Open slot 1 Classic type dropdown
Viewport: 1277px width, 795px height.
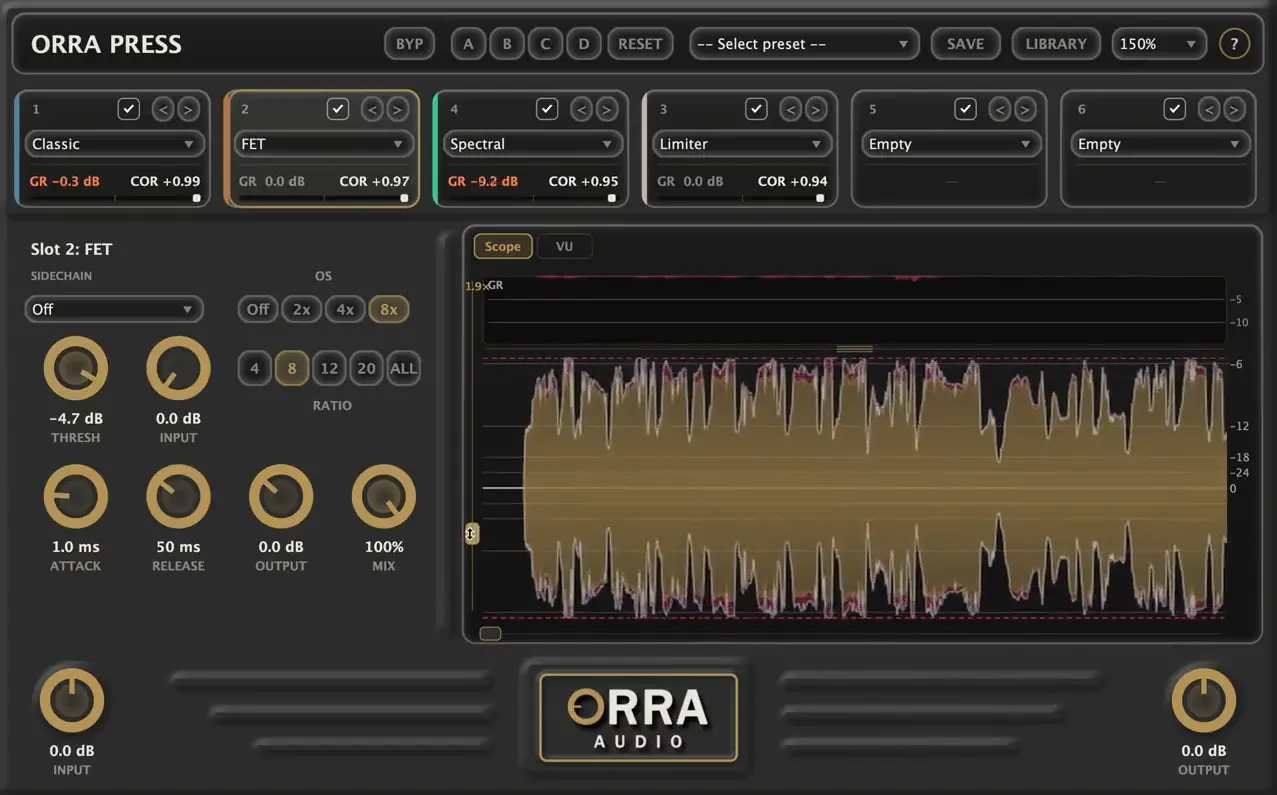point(115,144)
